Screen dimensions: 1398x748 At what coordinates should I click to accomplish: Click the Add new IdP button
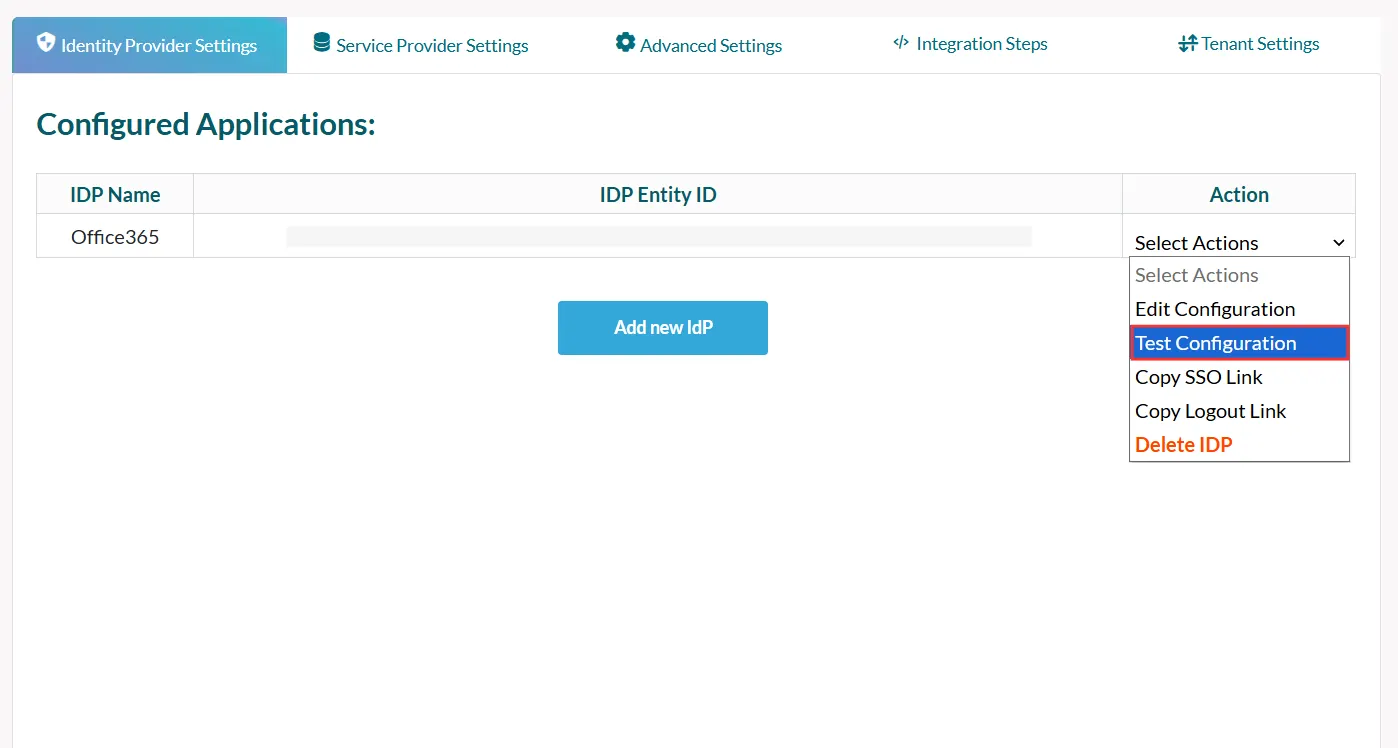point(662,327)
